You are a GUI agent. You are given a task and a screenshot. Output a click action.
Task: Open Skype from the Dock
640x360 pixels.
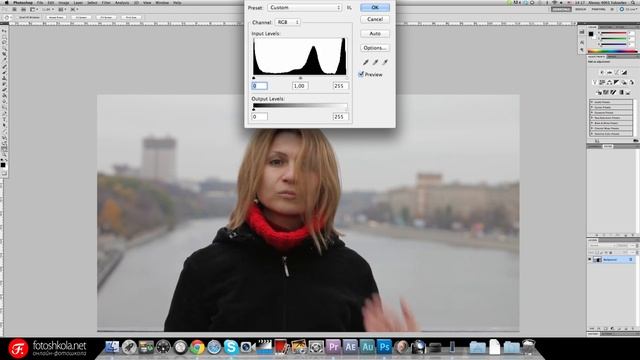(x=231, y=347)
